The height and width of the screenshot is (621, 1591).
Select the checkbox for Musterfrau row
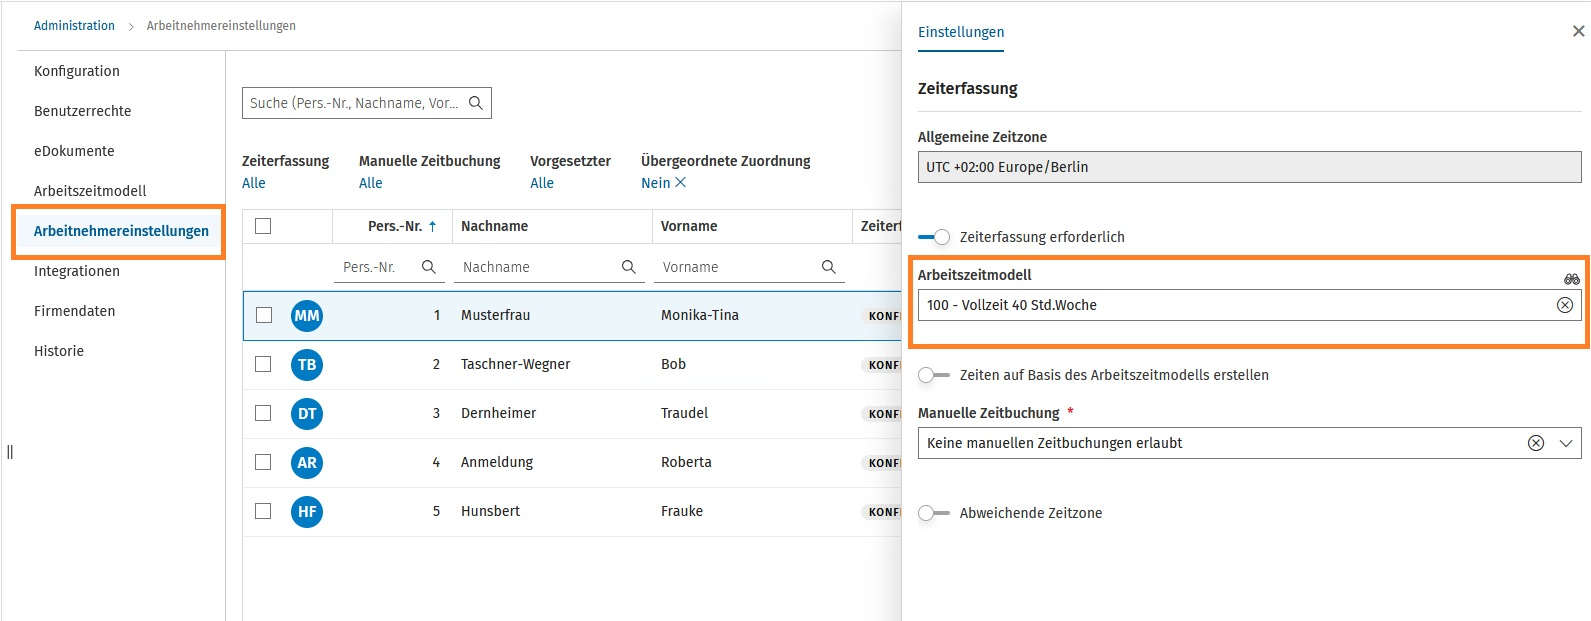[264, 315]
